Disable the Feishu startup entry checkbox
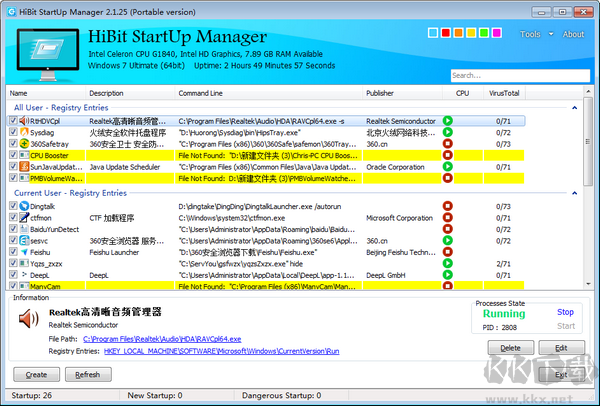 click(13, 253)
